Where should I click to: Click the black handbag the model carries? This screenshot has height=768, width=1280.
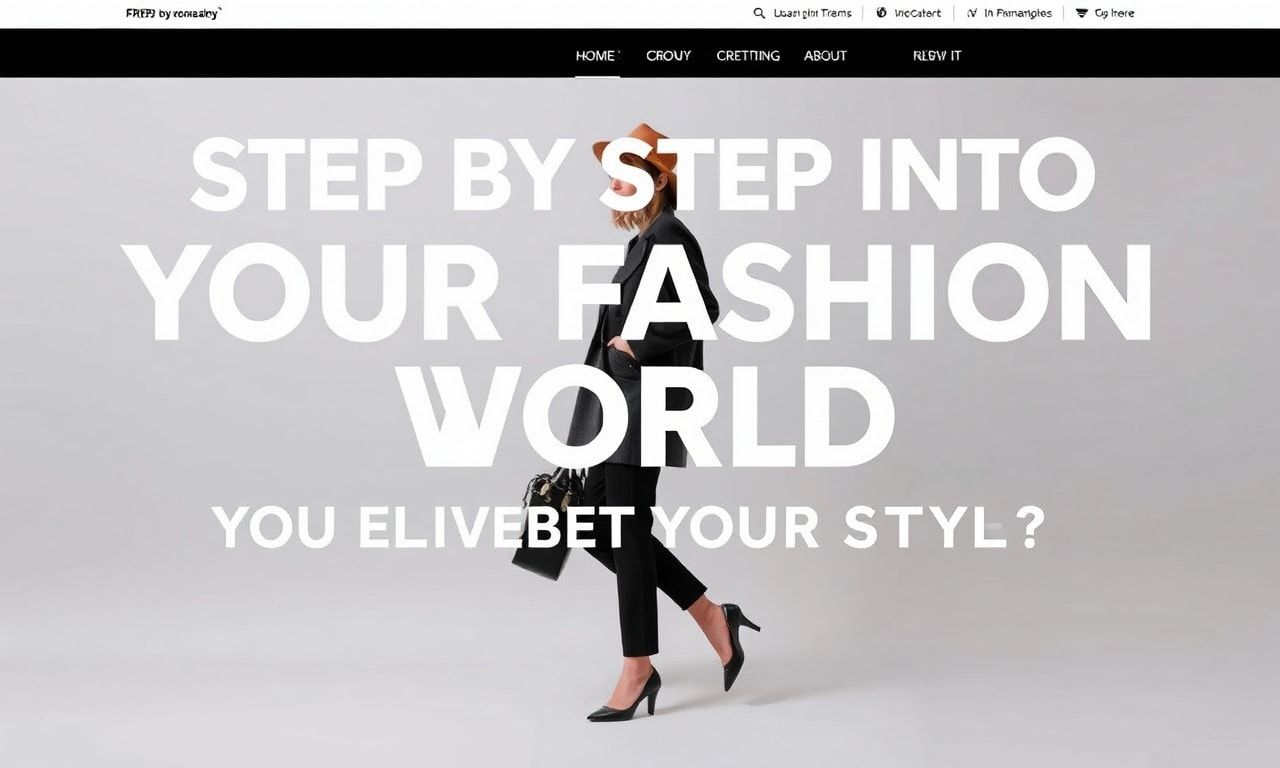pyautogui.click(x=547, y=522)
